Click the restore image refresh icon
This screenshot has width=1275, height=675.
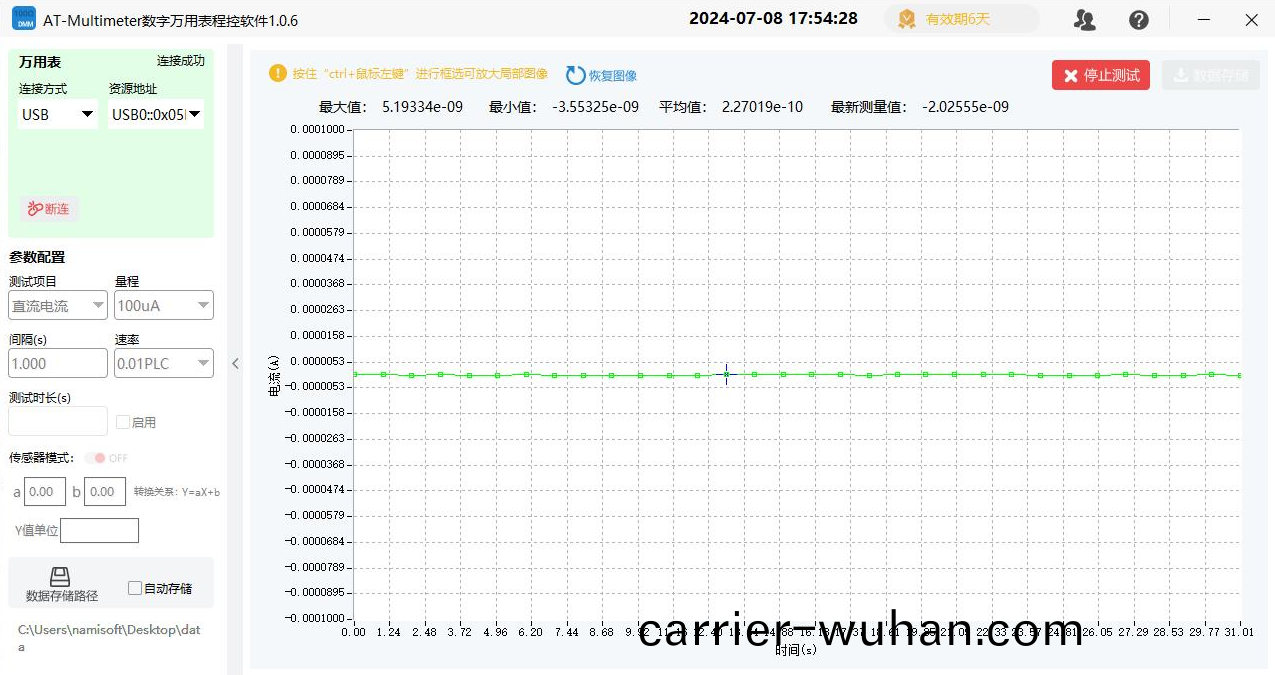point(575,75)
